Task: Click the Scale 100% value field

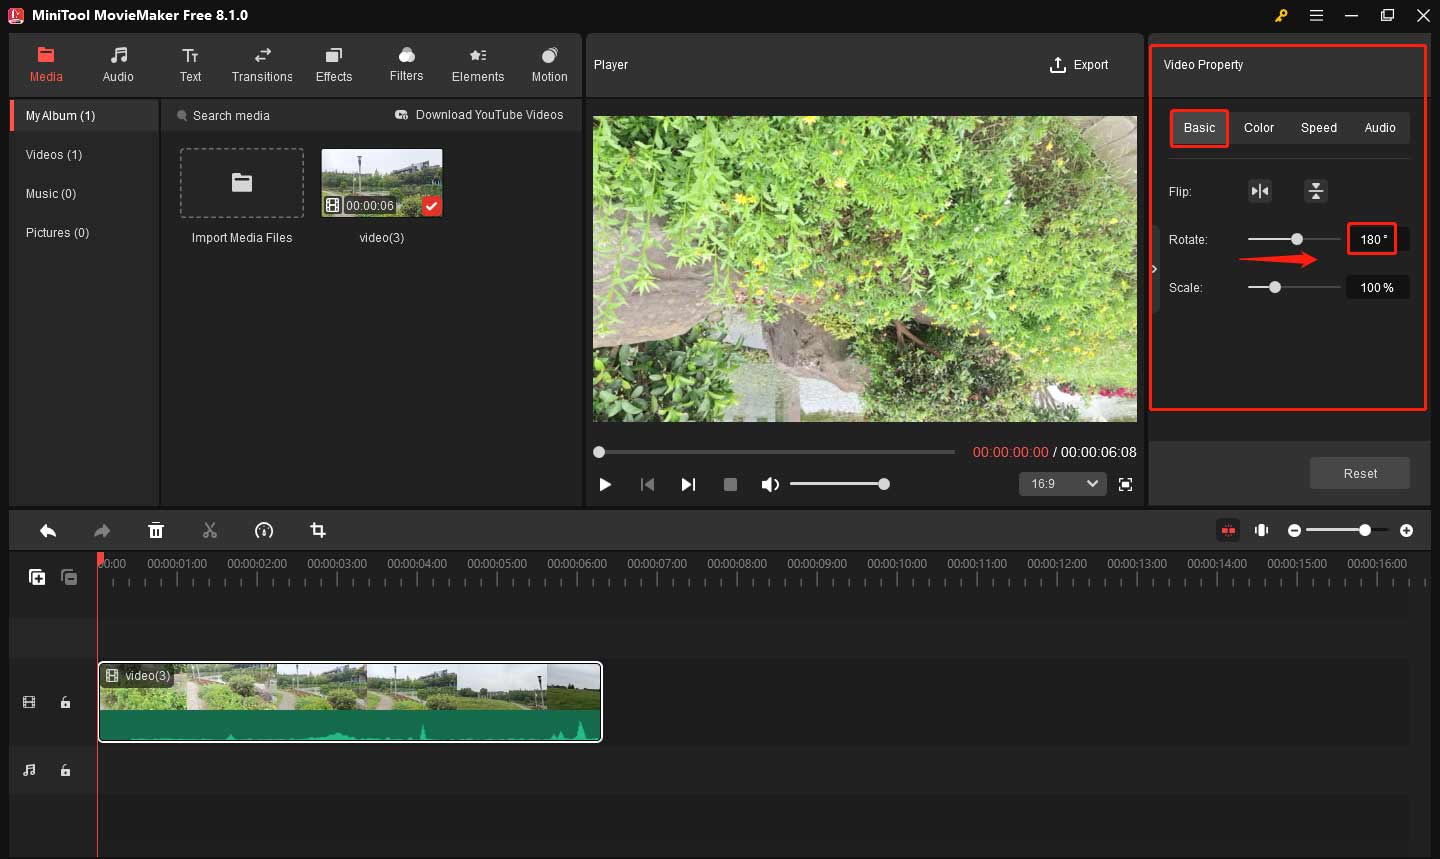Action: (x=1377, y=287)
